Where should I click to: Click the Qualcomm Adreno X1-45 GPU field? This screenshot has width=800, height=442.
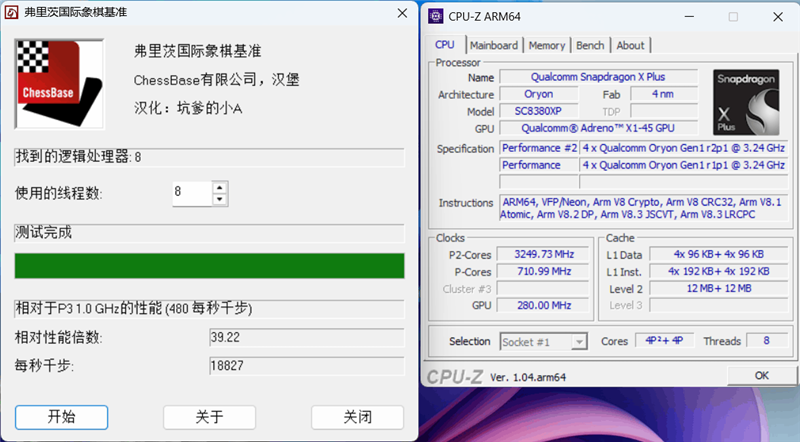coord(598,128)
